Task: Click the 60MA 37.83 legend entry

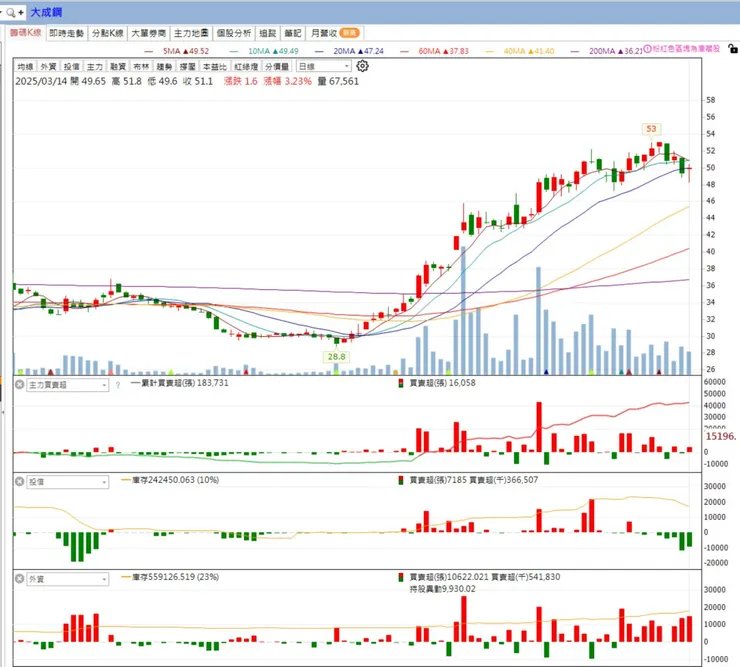Action: 435,51
